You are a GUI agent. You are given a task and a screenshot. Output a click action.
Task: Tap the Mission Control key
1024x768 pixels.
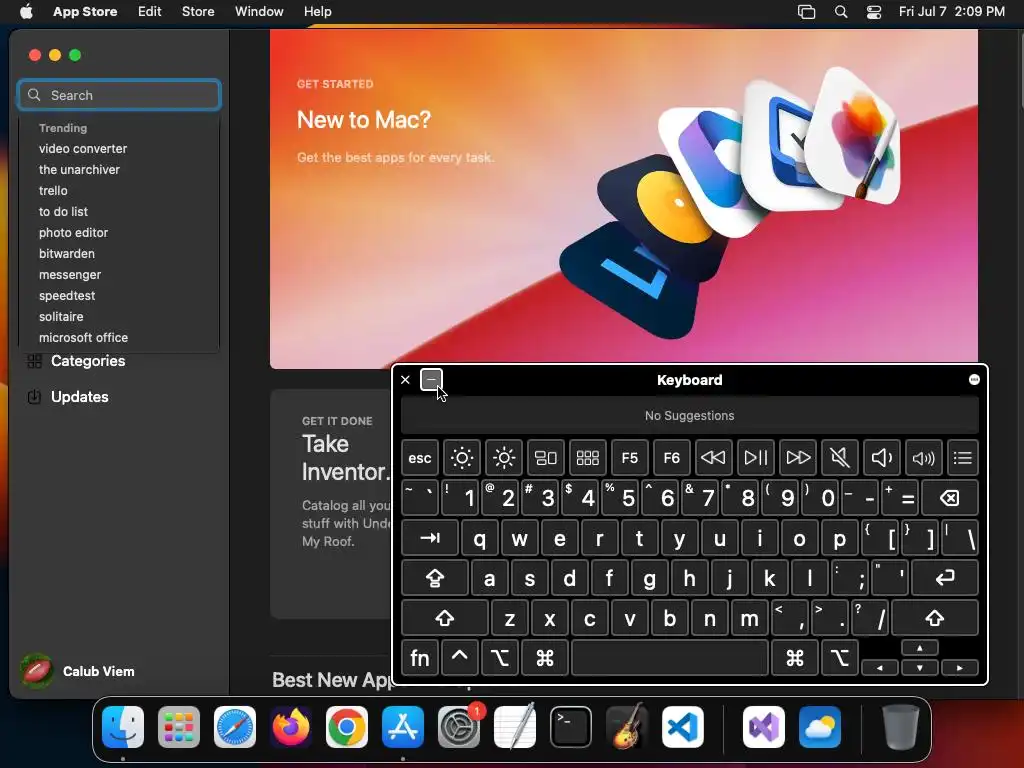[545, 458]
